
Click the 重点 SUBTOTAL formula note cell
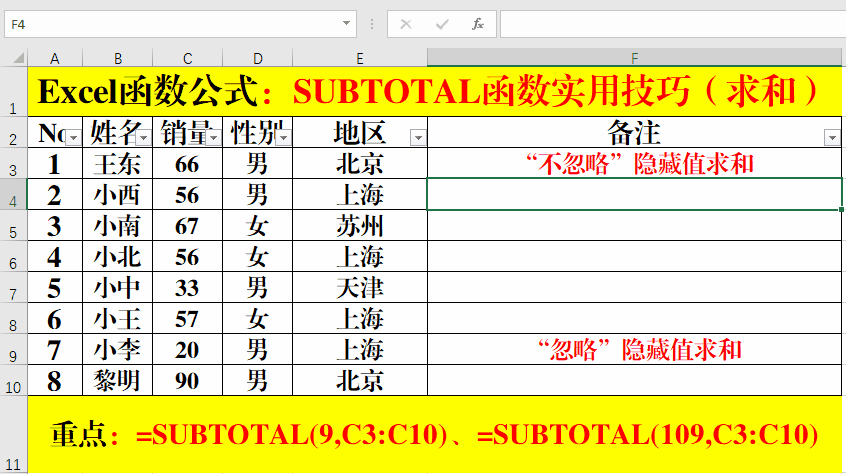(x=435, y=435)
